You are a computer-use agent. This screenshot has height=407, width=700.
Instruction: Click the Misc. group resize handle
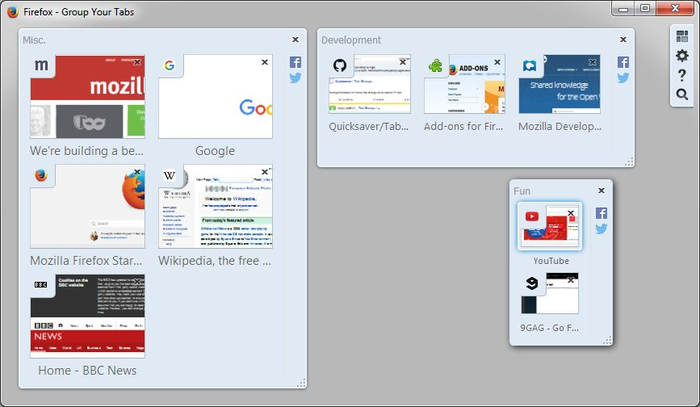coord(302,383)
